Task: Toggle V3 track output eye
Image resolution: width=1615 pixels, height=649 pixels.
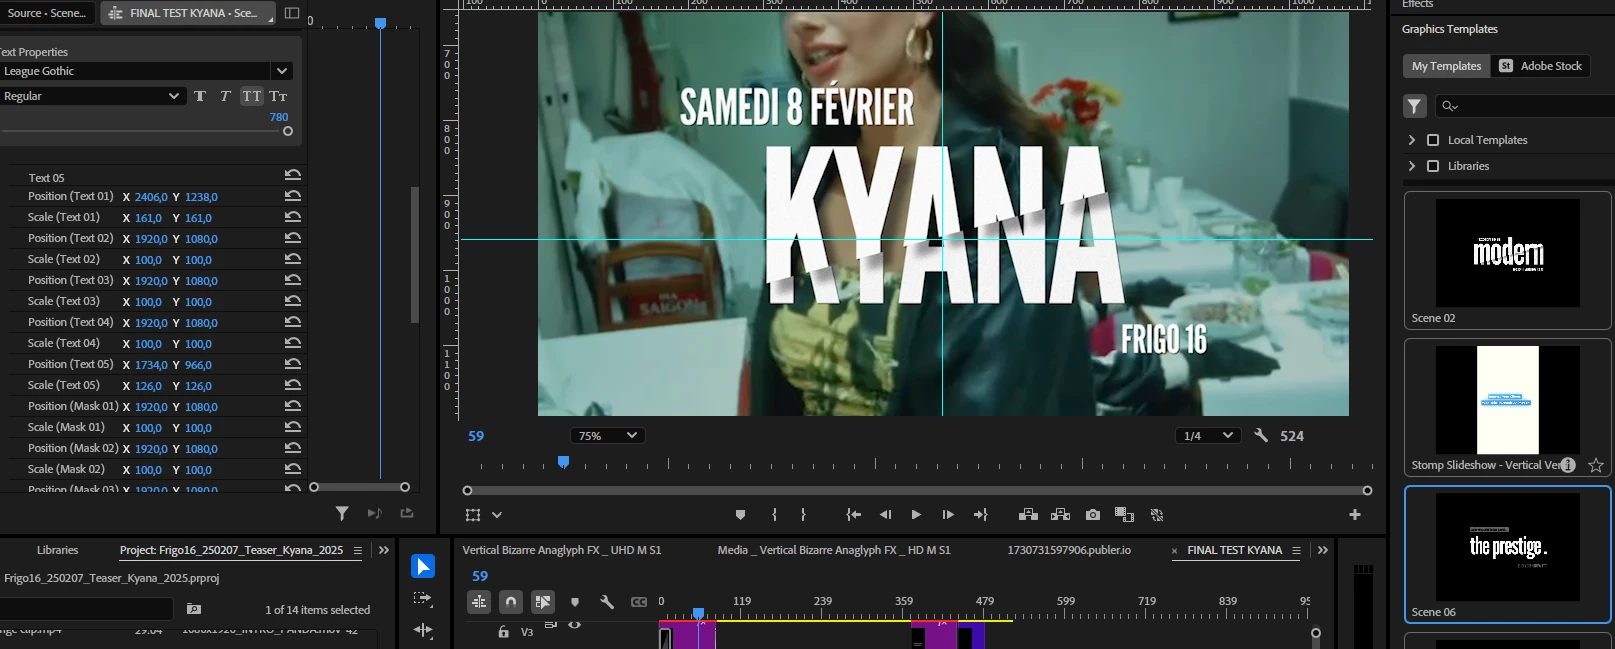Action: pyautogui.click(x=575, y=625)
